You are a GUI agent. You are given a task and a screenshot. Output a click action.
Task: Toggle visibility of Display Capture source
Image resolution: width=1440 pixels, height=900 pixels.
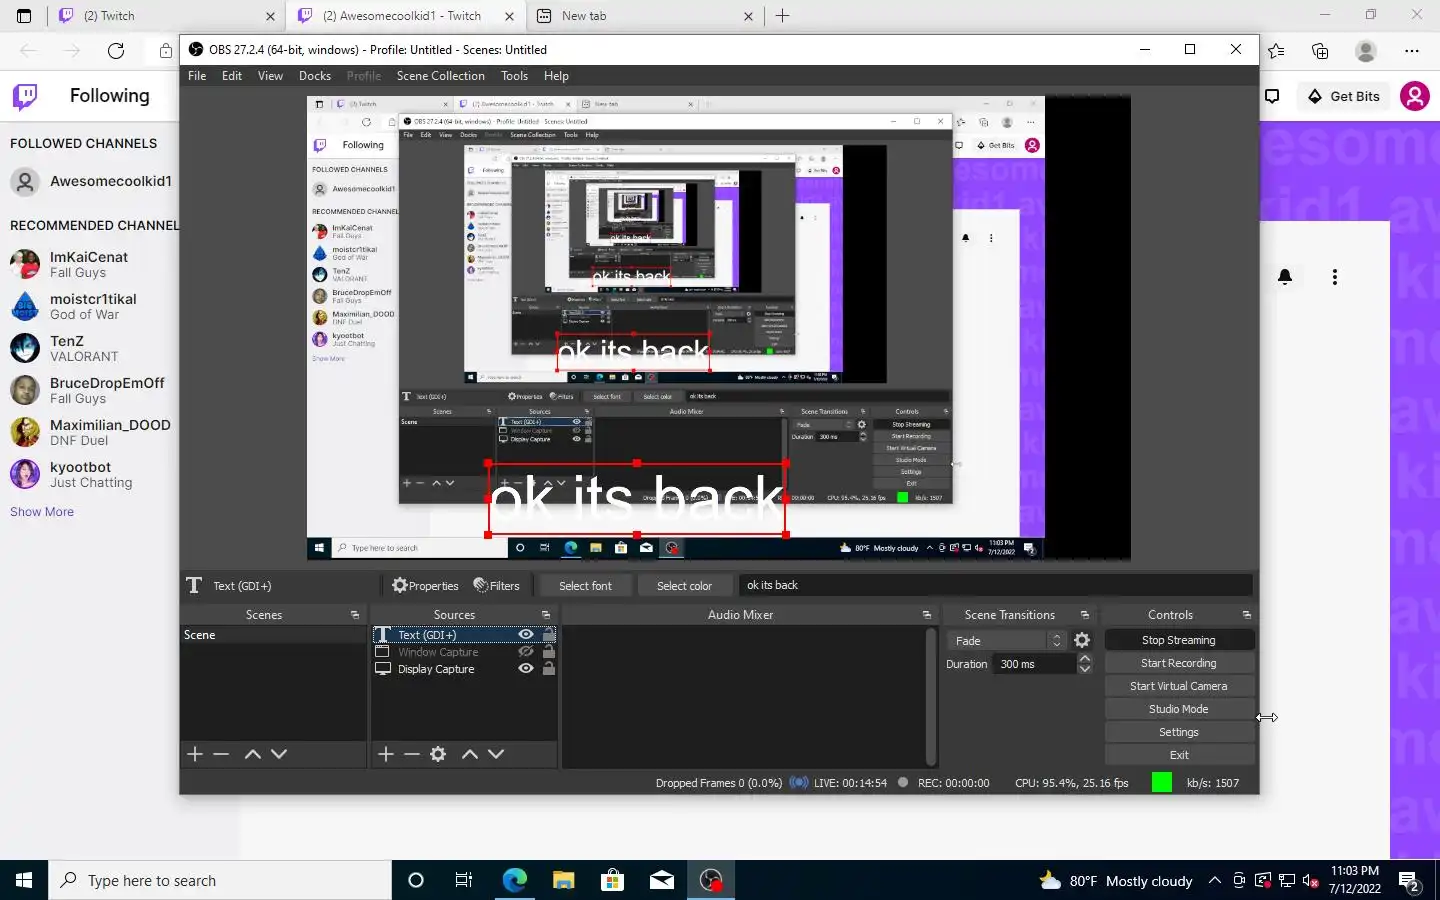[x=526, y=668]
